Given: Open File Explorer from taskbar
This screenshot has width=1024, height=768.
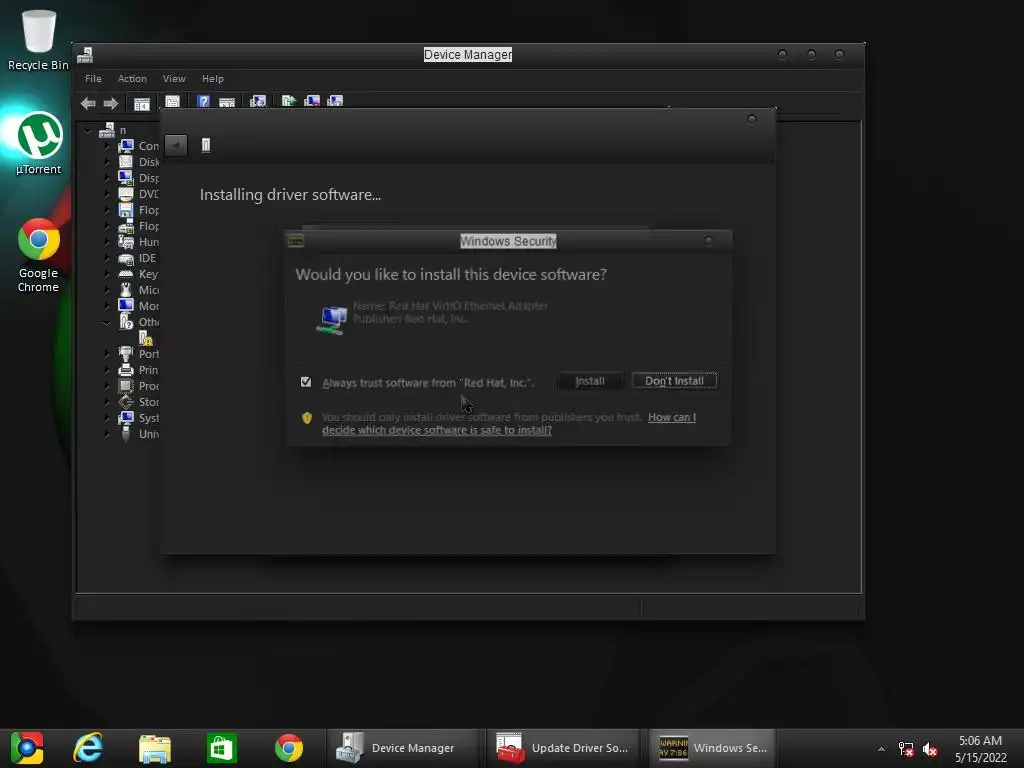Looking at the screenshot, I should point(155,748).
